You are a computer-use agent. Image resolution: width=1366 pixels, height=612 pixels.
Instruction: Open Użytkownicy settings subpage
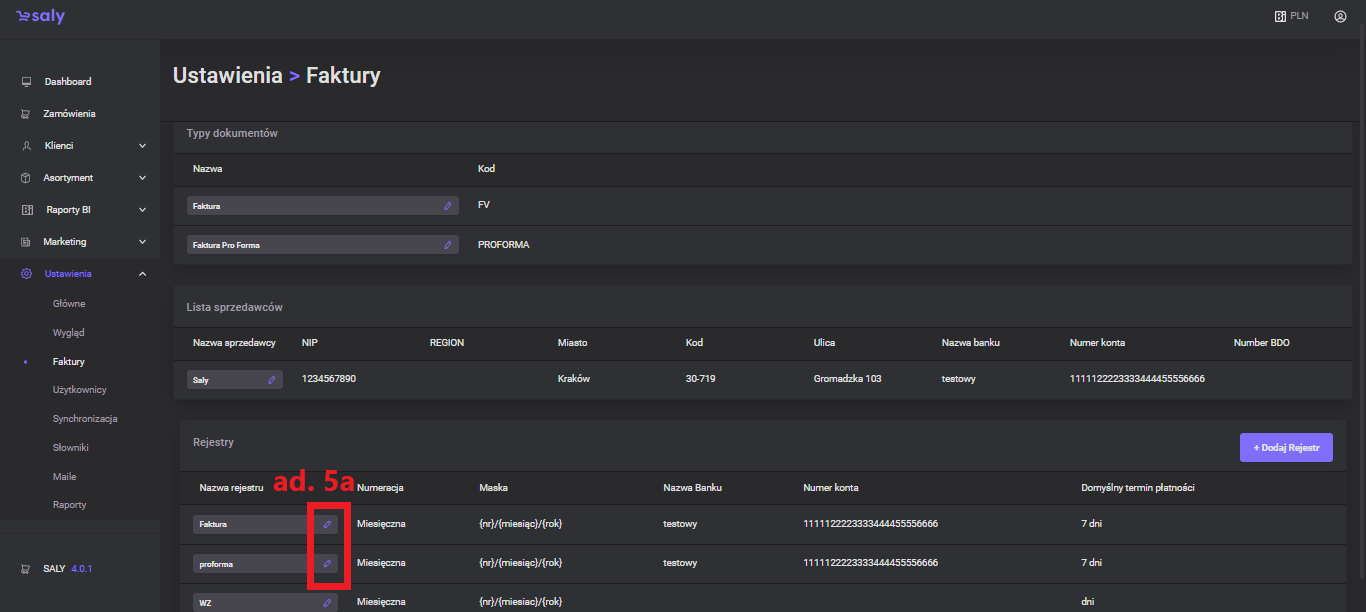click(x=79, y=390)
